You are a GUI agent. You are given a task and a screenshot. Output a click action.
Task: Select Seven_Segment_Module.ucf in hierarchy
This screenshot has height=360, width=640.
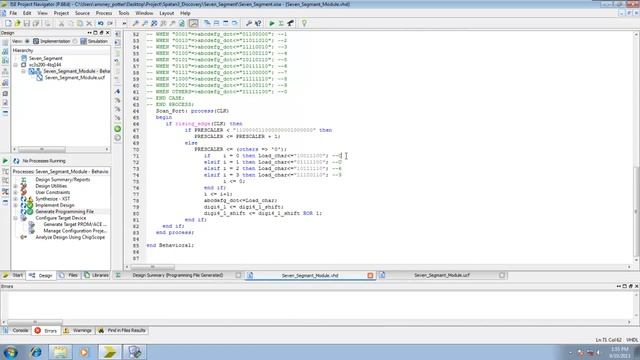[x=74, y=78]
